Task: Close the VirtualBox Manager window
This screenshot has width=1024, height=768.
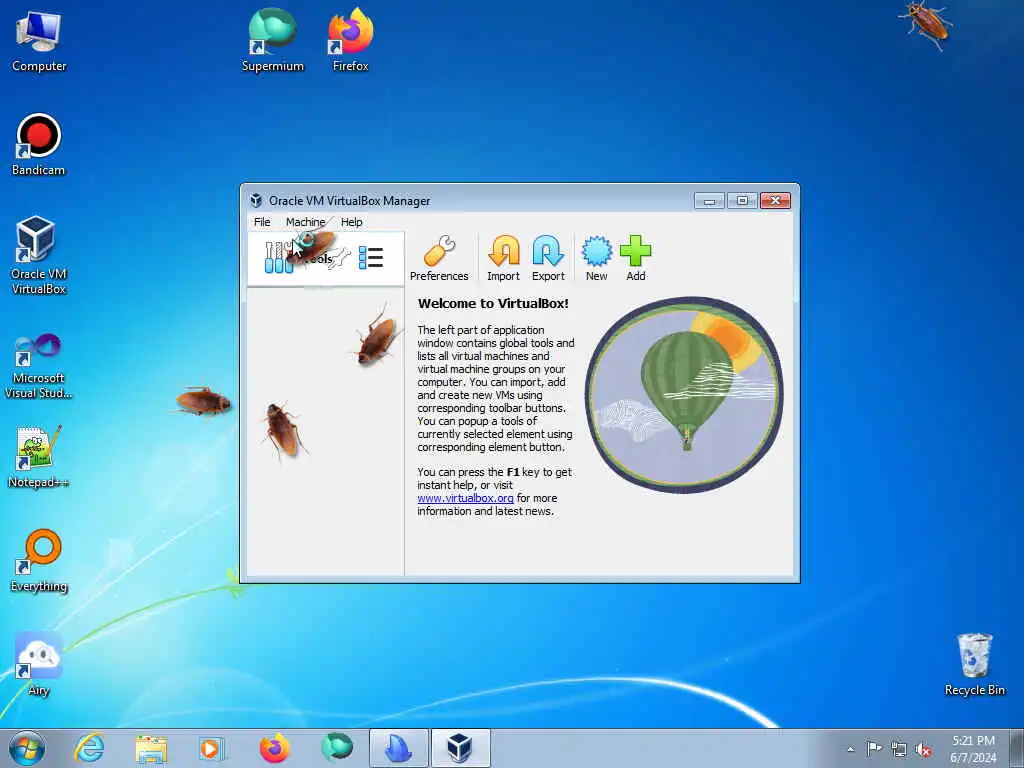Action: point(775,200)
